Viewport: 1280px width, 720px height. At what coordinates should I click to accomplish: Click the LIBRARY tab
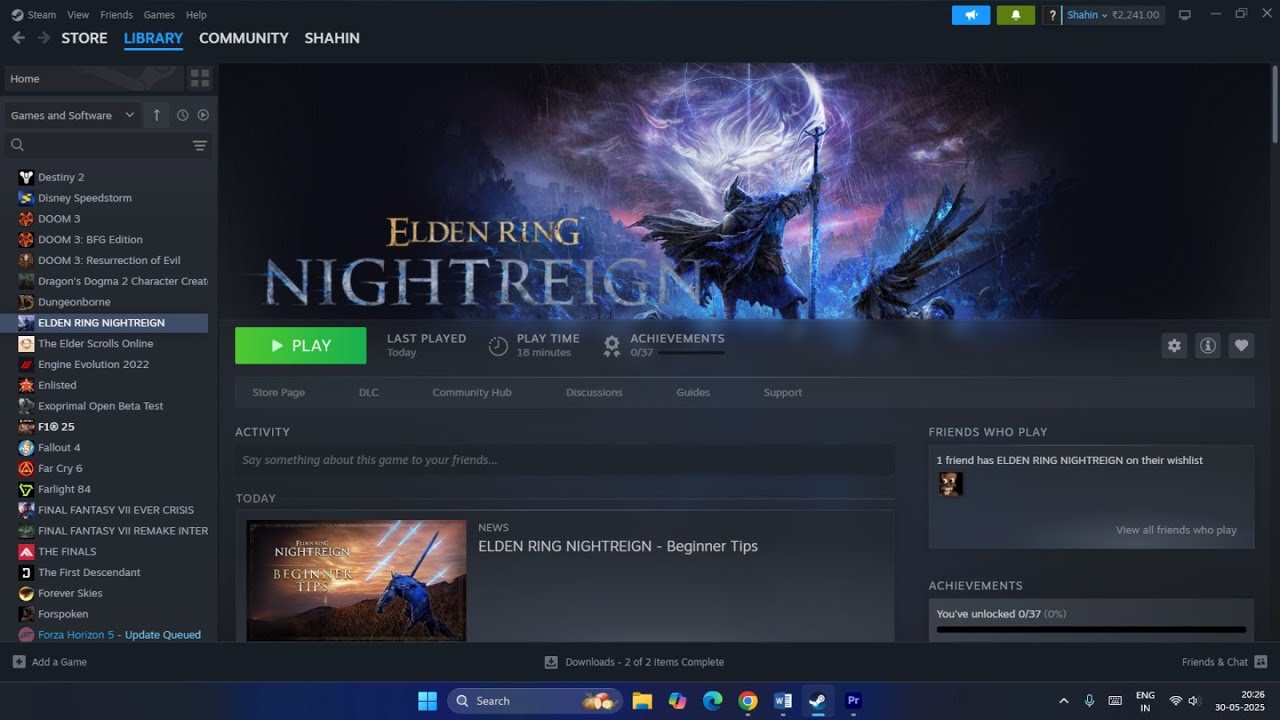(153, 38)
